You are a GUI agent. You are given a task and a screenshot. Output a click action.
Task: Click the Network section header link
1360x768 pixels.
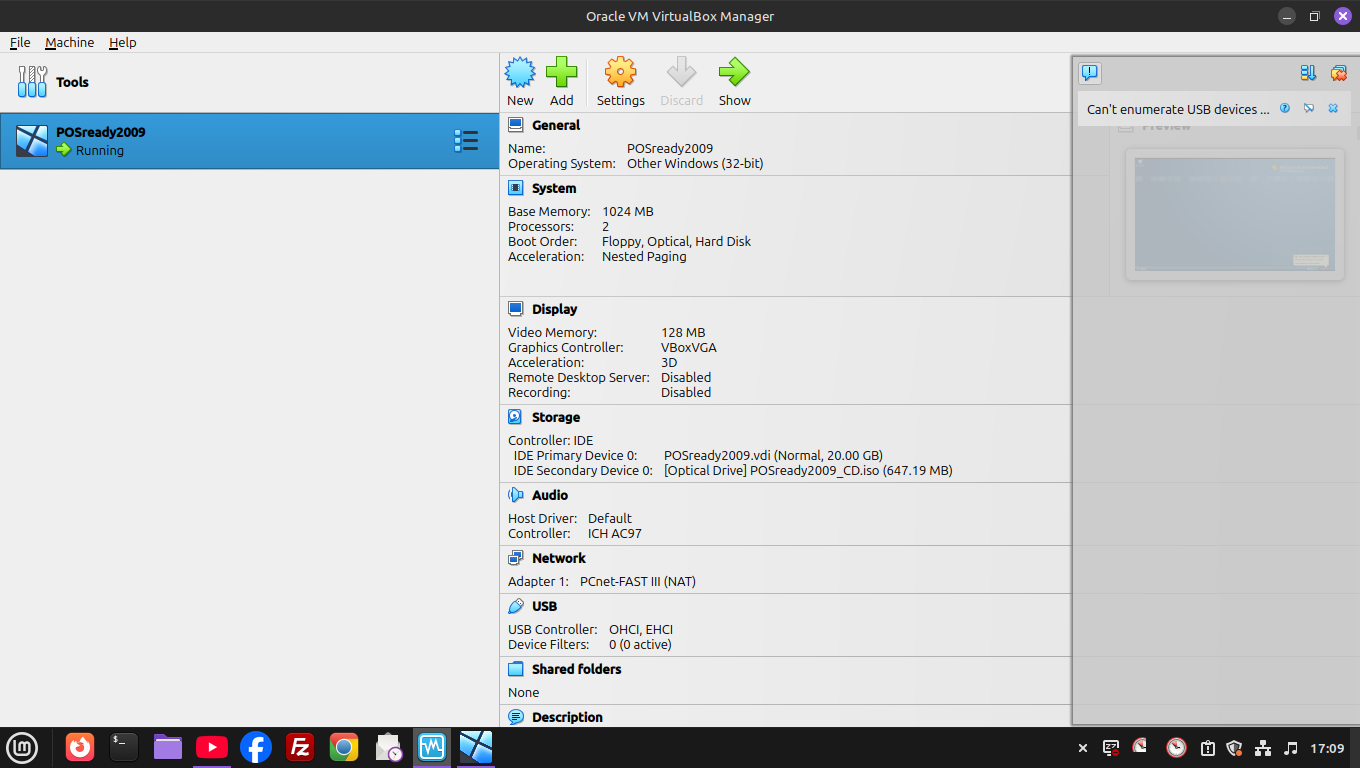tap(558, 558)
